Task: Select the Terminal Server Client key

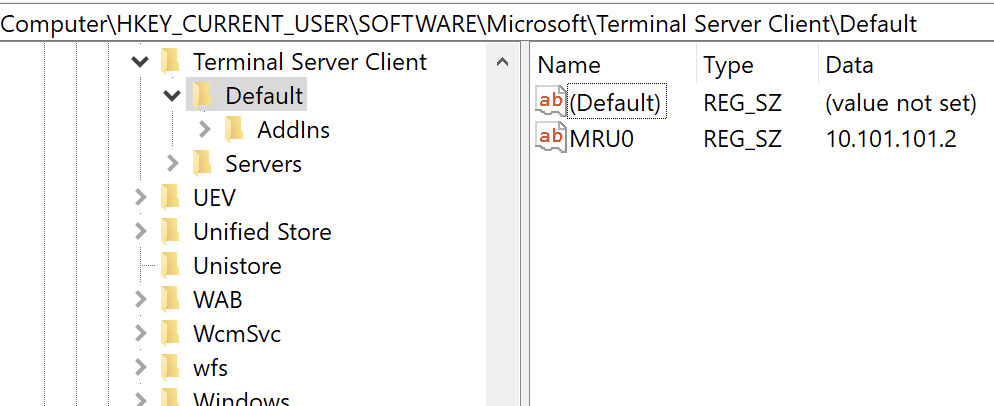Action: (x=310, y=62)
